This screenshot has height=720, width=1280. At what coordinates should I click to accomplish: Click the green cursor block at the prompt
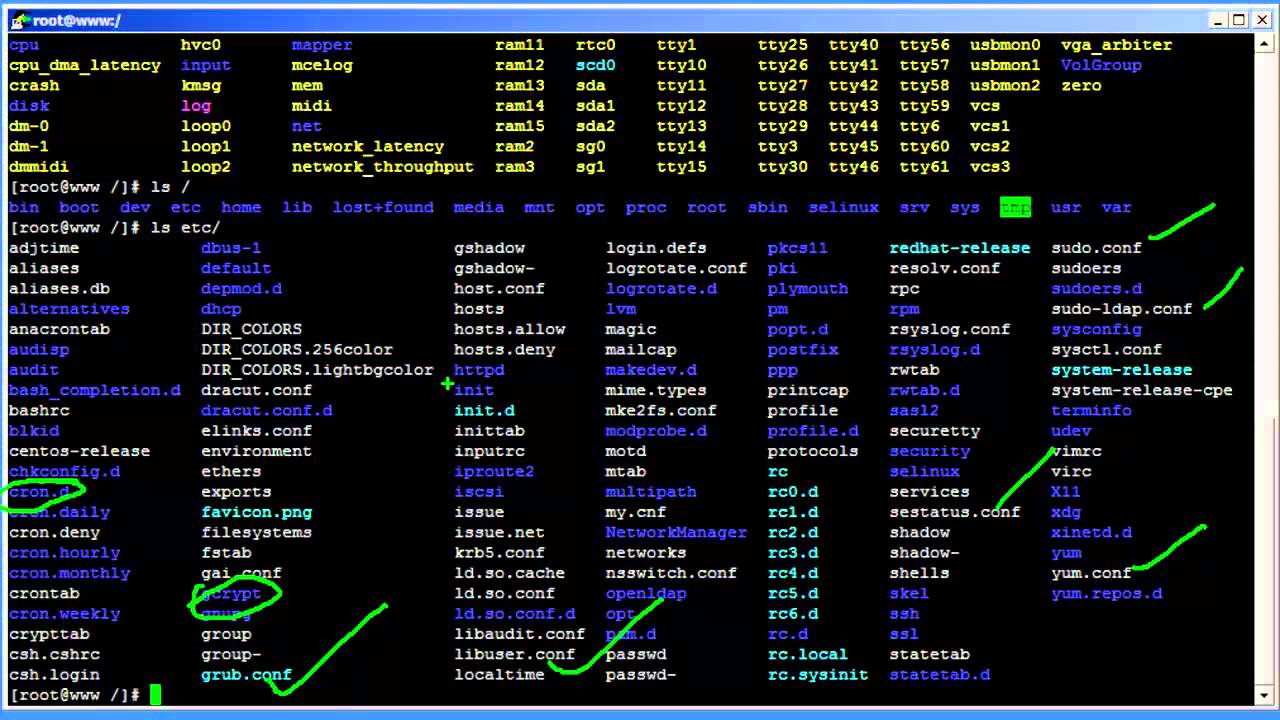pyautogui.click(x=155, y=695)
